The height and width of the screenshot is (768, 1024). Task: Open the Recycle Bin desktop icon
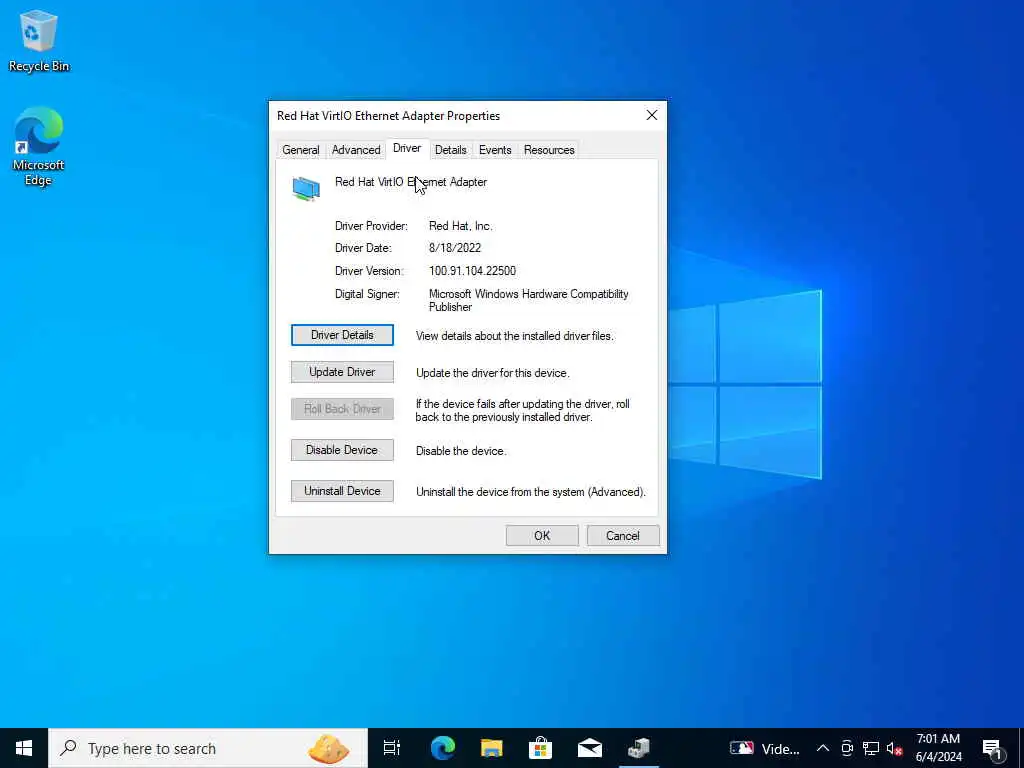pos(39,40)
